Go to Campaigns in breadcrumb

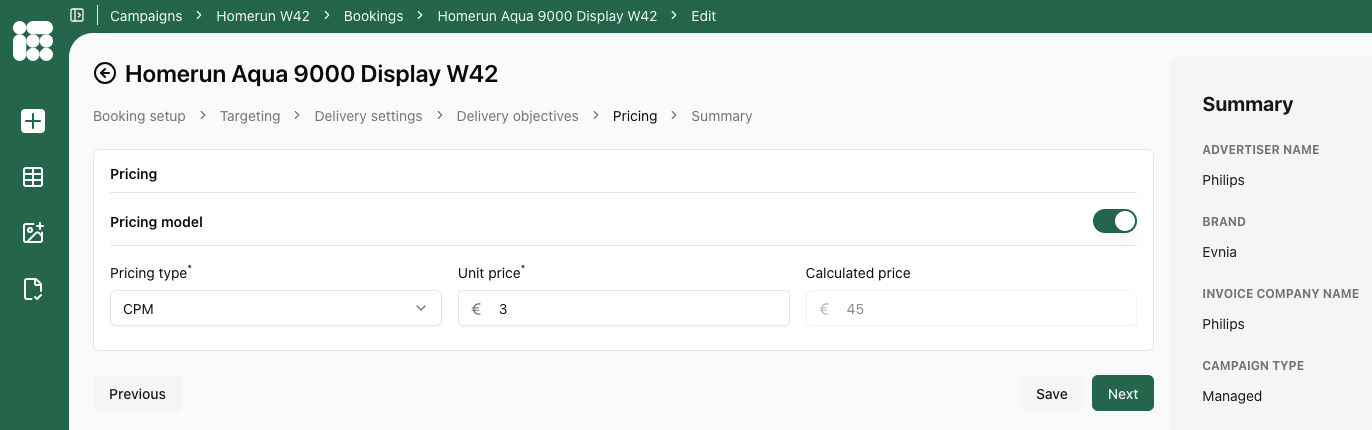tap(146, 16)
